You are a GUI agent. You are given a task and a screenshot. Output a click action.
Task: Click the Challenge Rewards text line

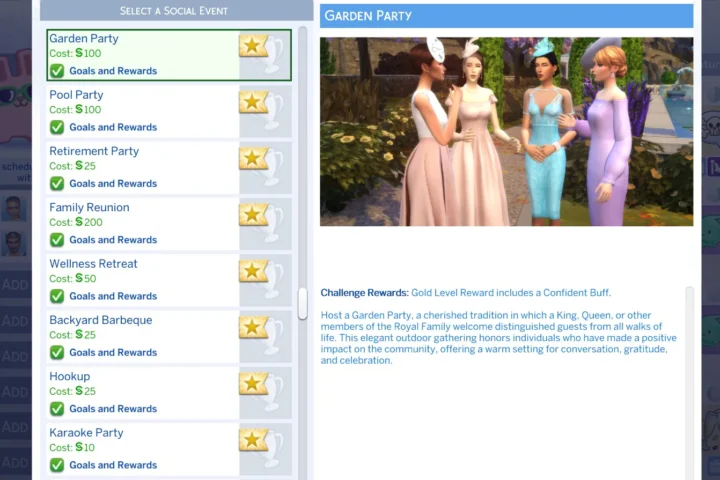click(x=466, y=293)
